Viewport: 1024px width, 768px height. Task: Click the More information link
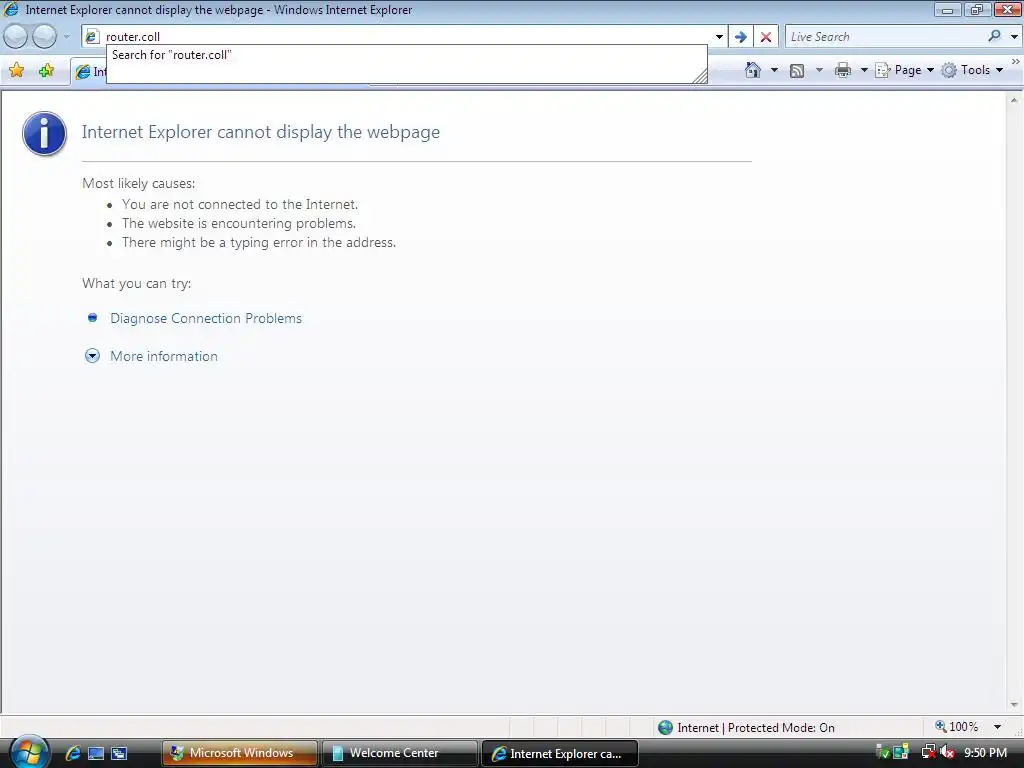(x=164, y=356)
